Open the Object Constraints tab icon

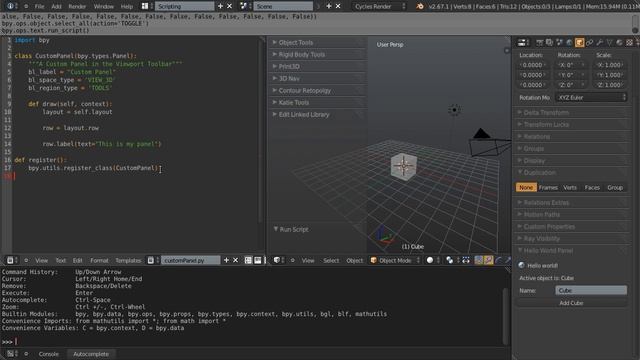[x=589, y=42]
